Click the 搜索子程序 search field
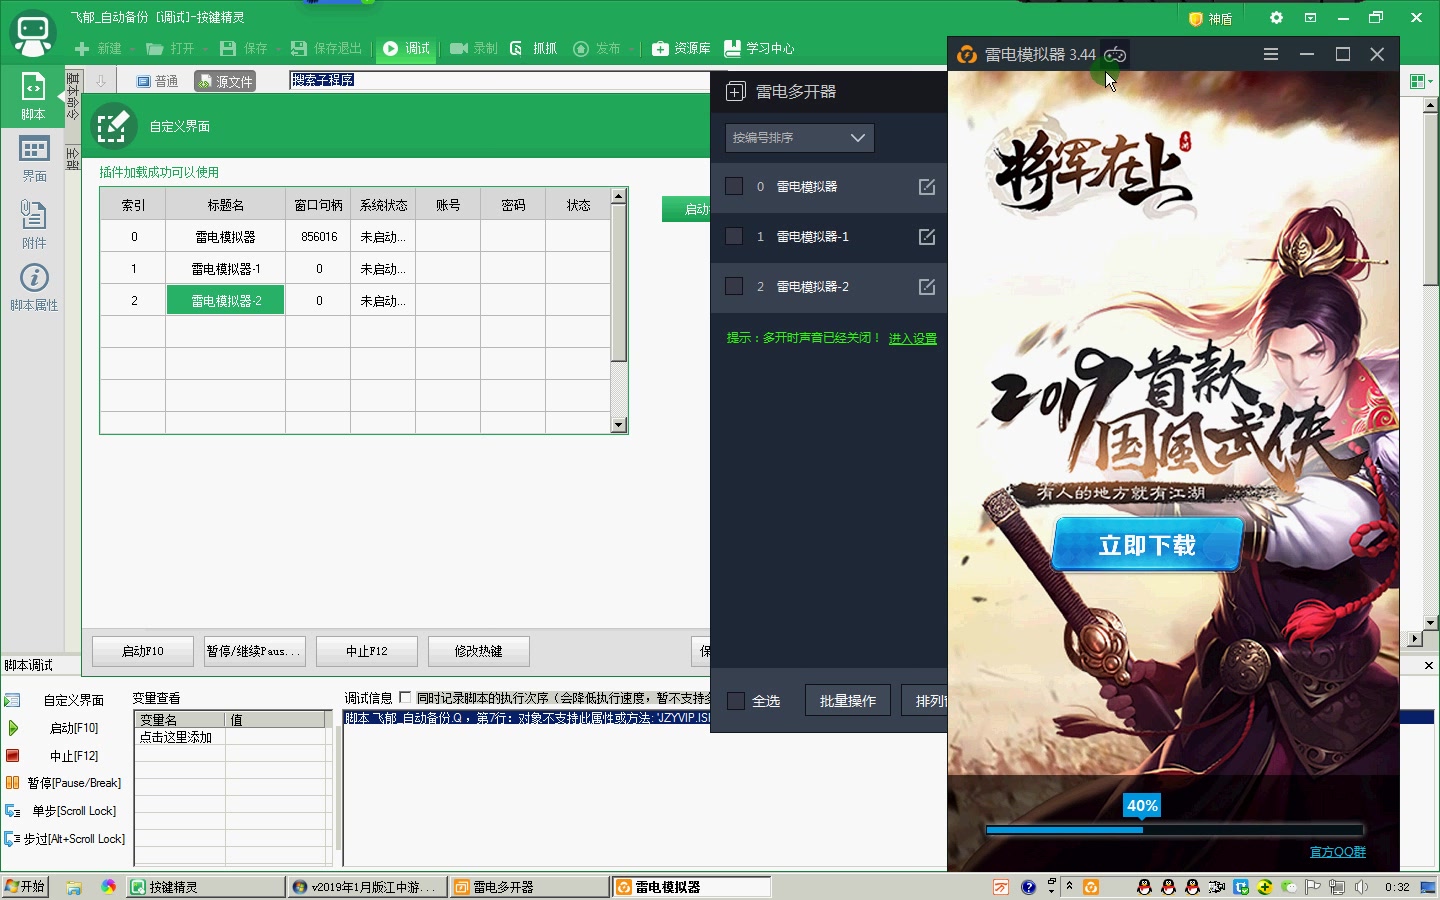The height and width of the screenshot is (900, 1440). coord(500,80)
